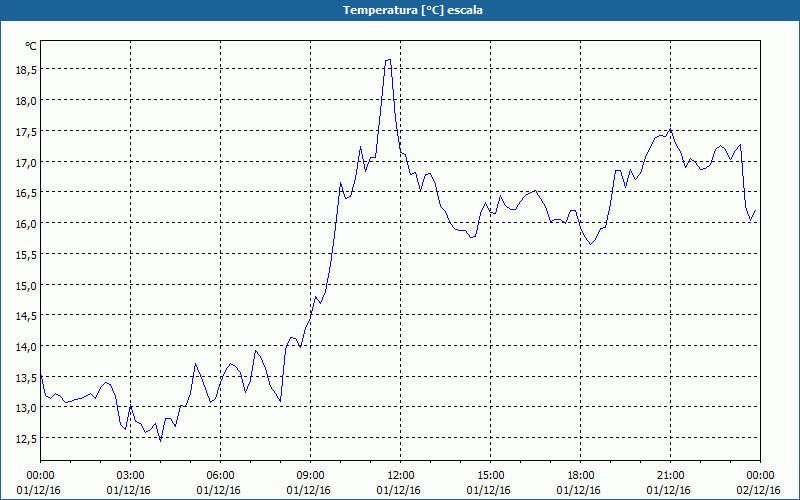Click the 'Temperatura [°C] escala' title bar

(x=400, y=10)
